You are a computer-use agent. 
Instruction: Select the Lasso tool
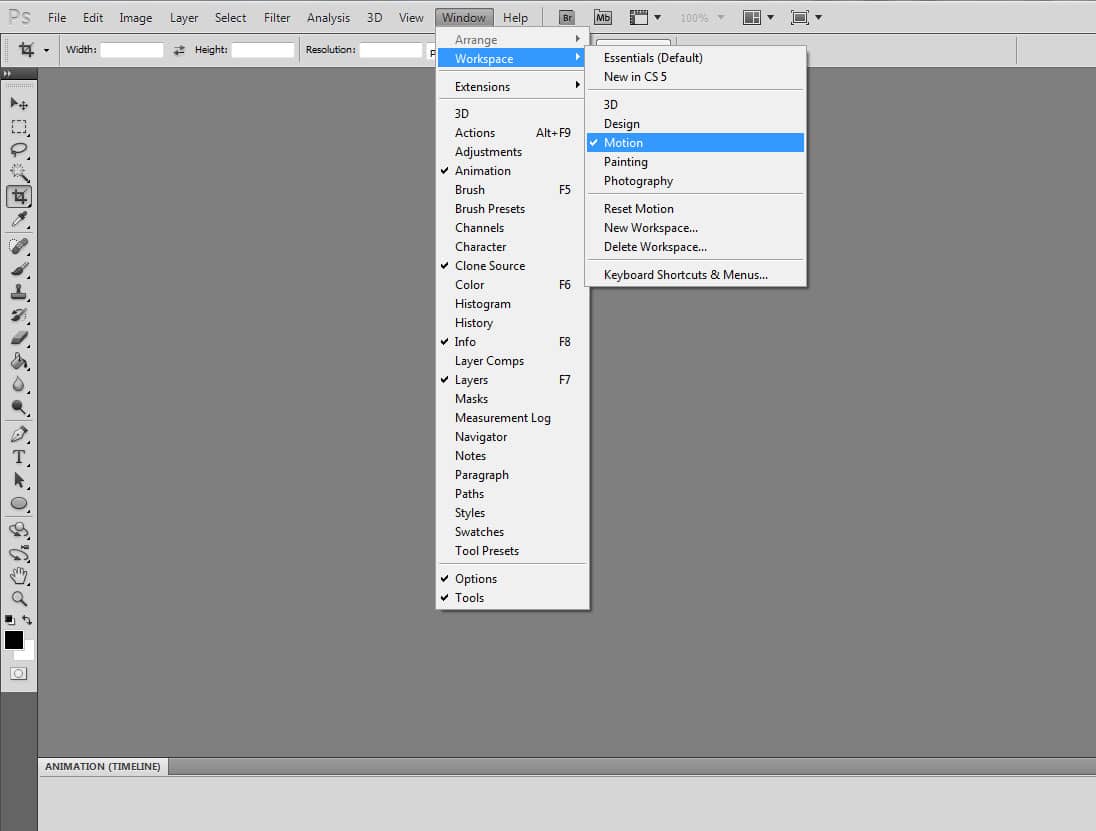tap(19, 150)
